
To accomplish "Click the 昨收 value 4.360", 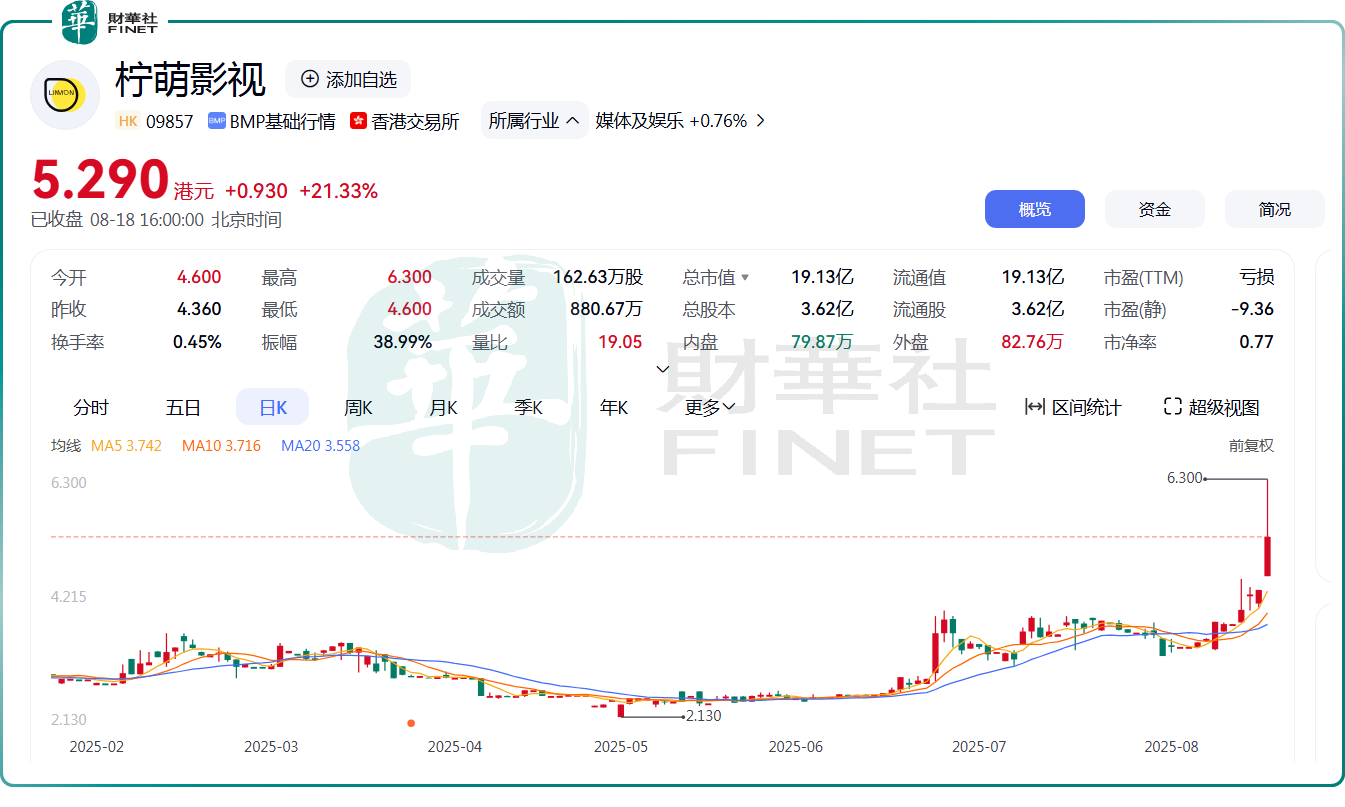I will click(x=199, y=310).
